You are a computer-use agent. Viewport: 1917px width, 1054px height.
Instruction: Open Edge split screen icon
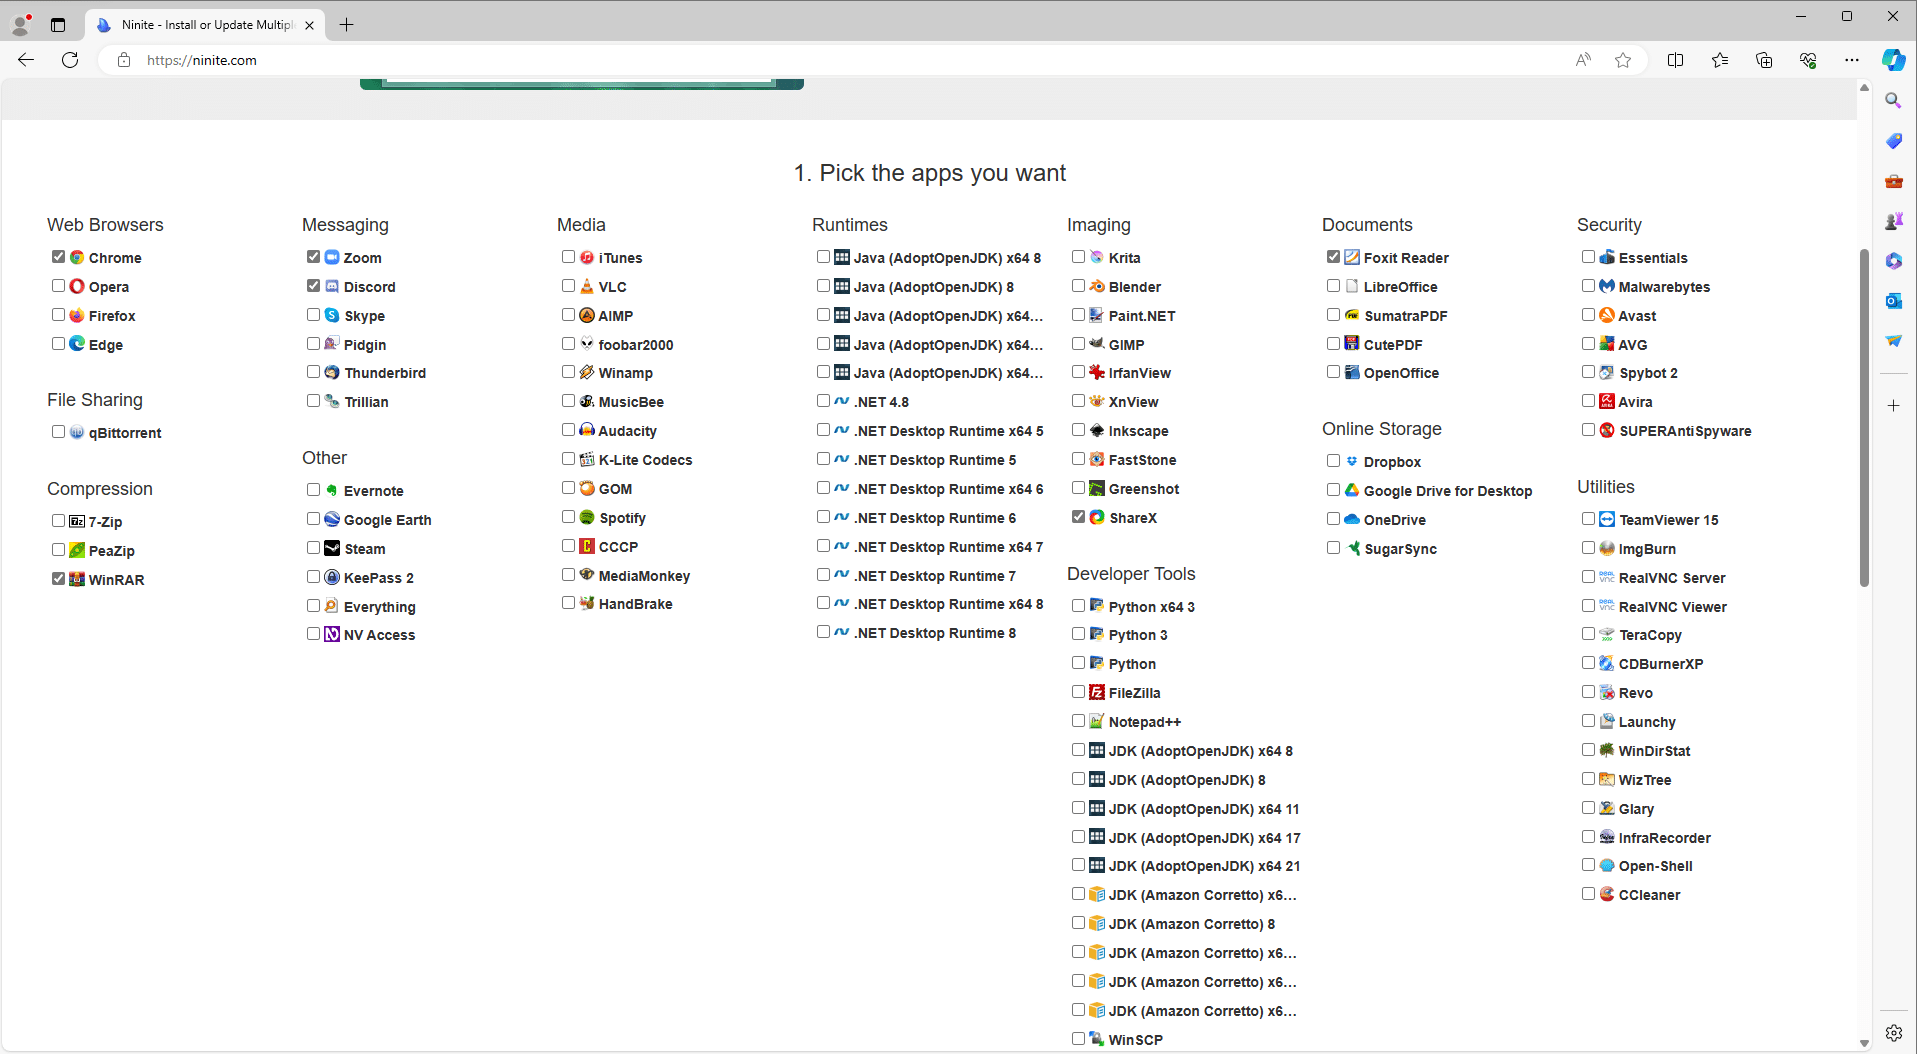(x=1676, y=60)
